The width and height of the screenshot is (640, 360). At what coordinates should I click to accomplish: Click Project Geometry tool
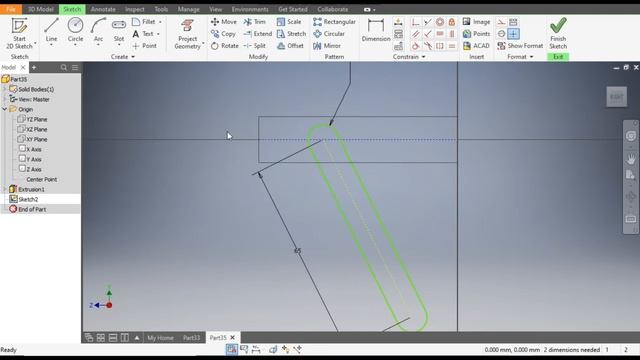pos(187,33)
